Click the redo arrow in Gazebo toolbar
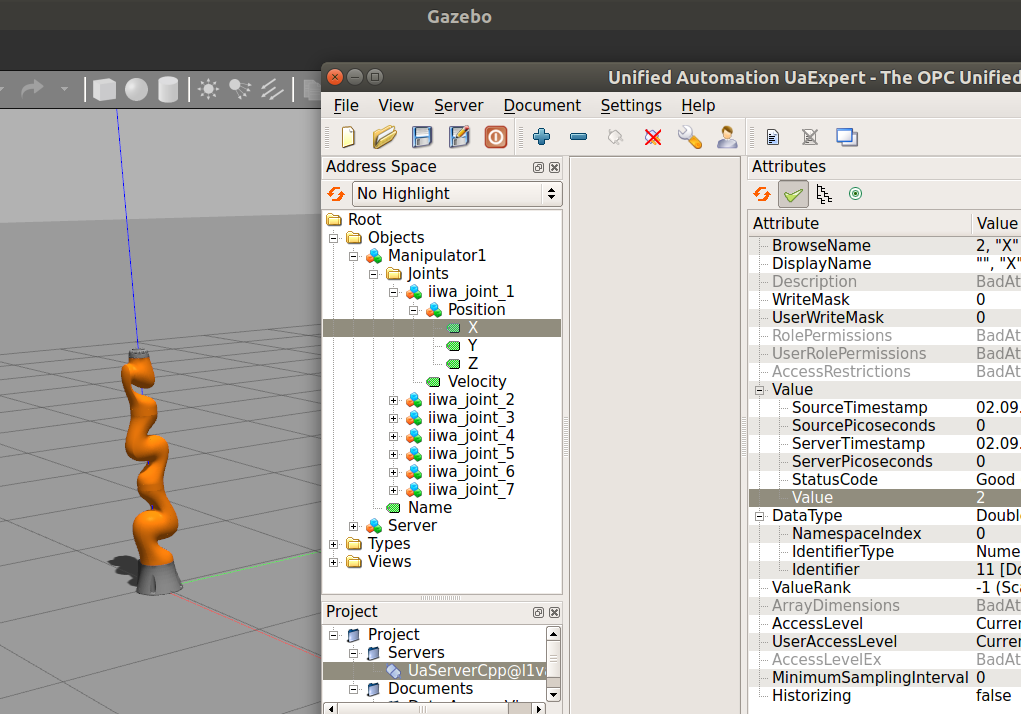This screenshot has height=714, width=1021. pyautogui.click(x=32, y=89)
